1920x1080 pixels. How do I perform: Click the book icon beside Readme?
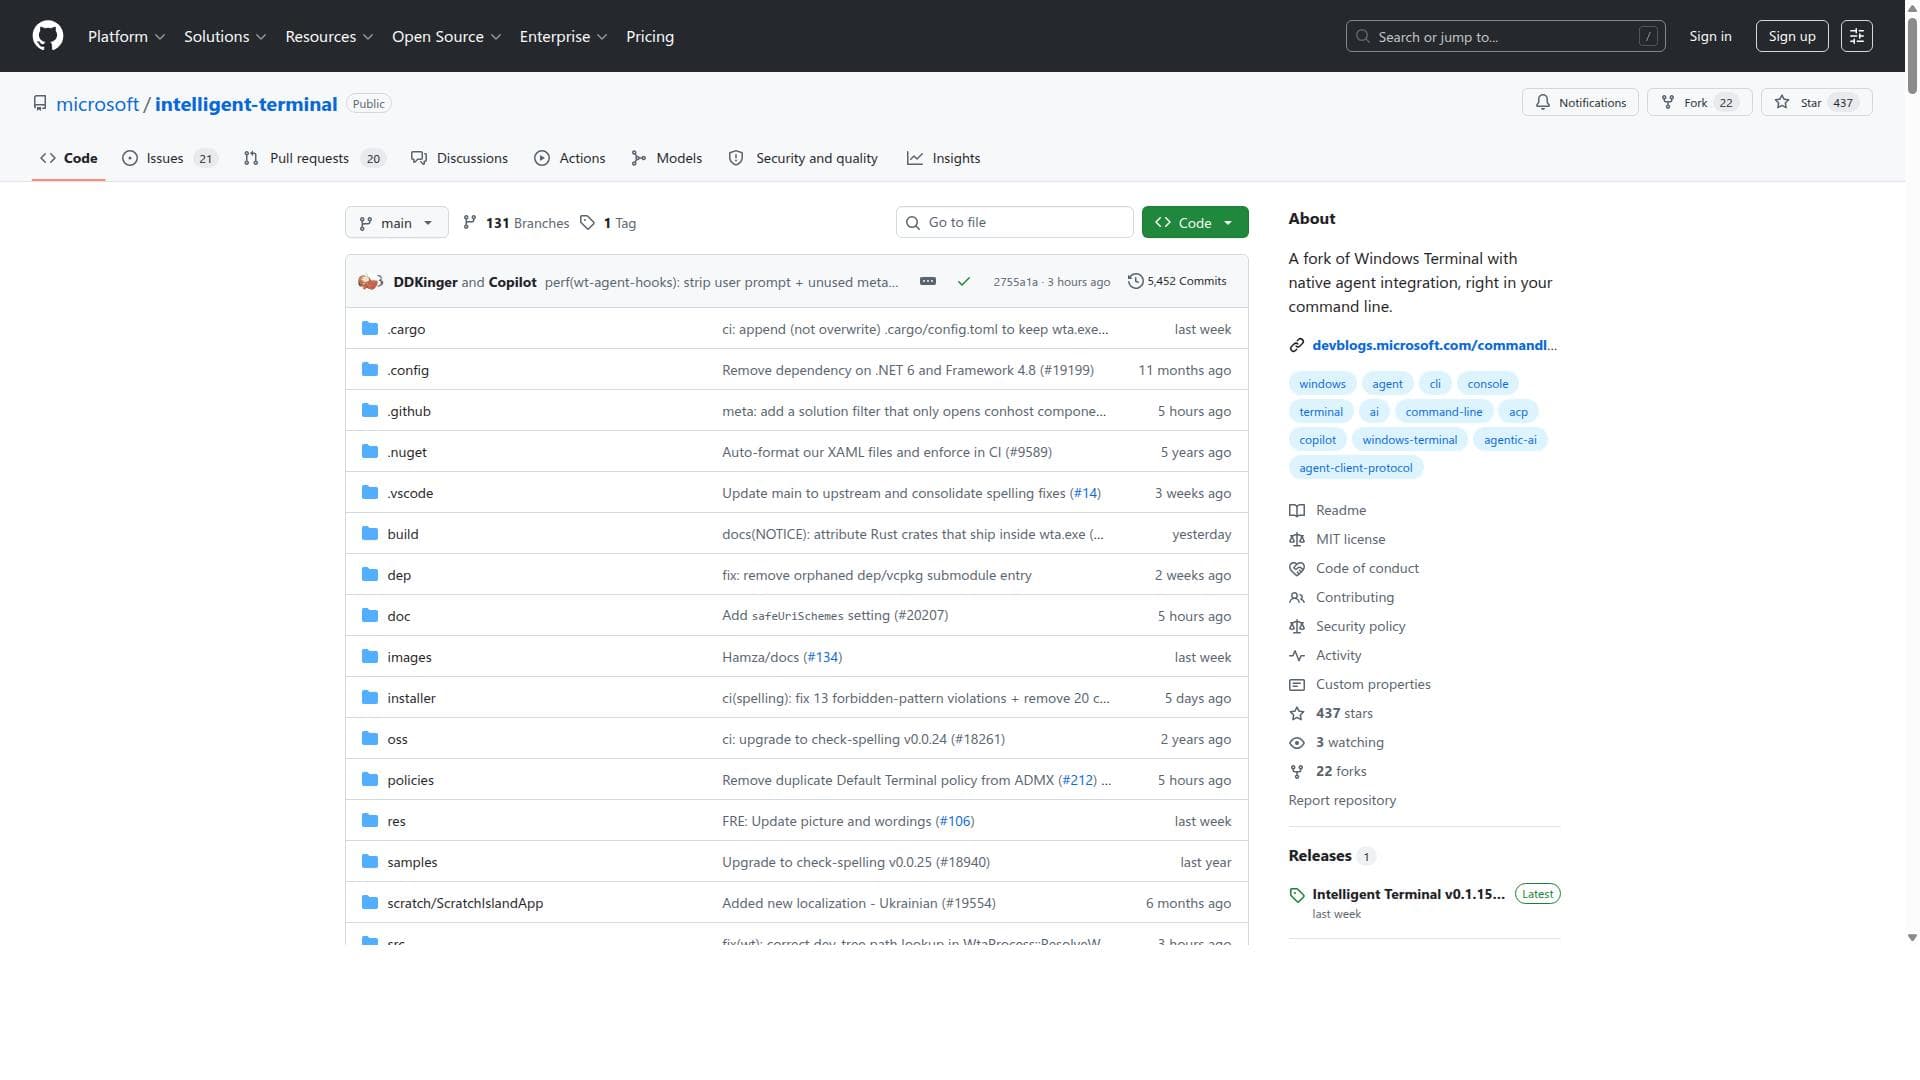click(1297, 510)
